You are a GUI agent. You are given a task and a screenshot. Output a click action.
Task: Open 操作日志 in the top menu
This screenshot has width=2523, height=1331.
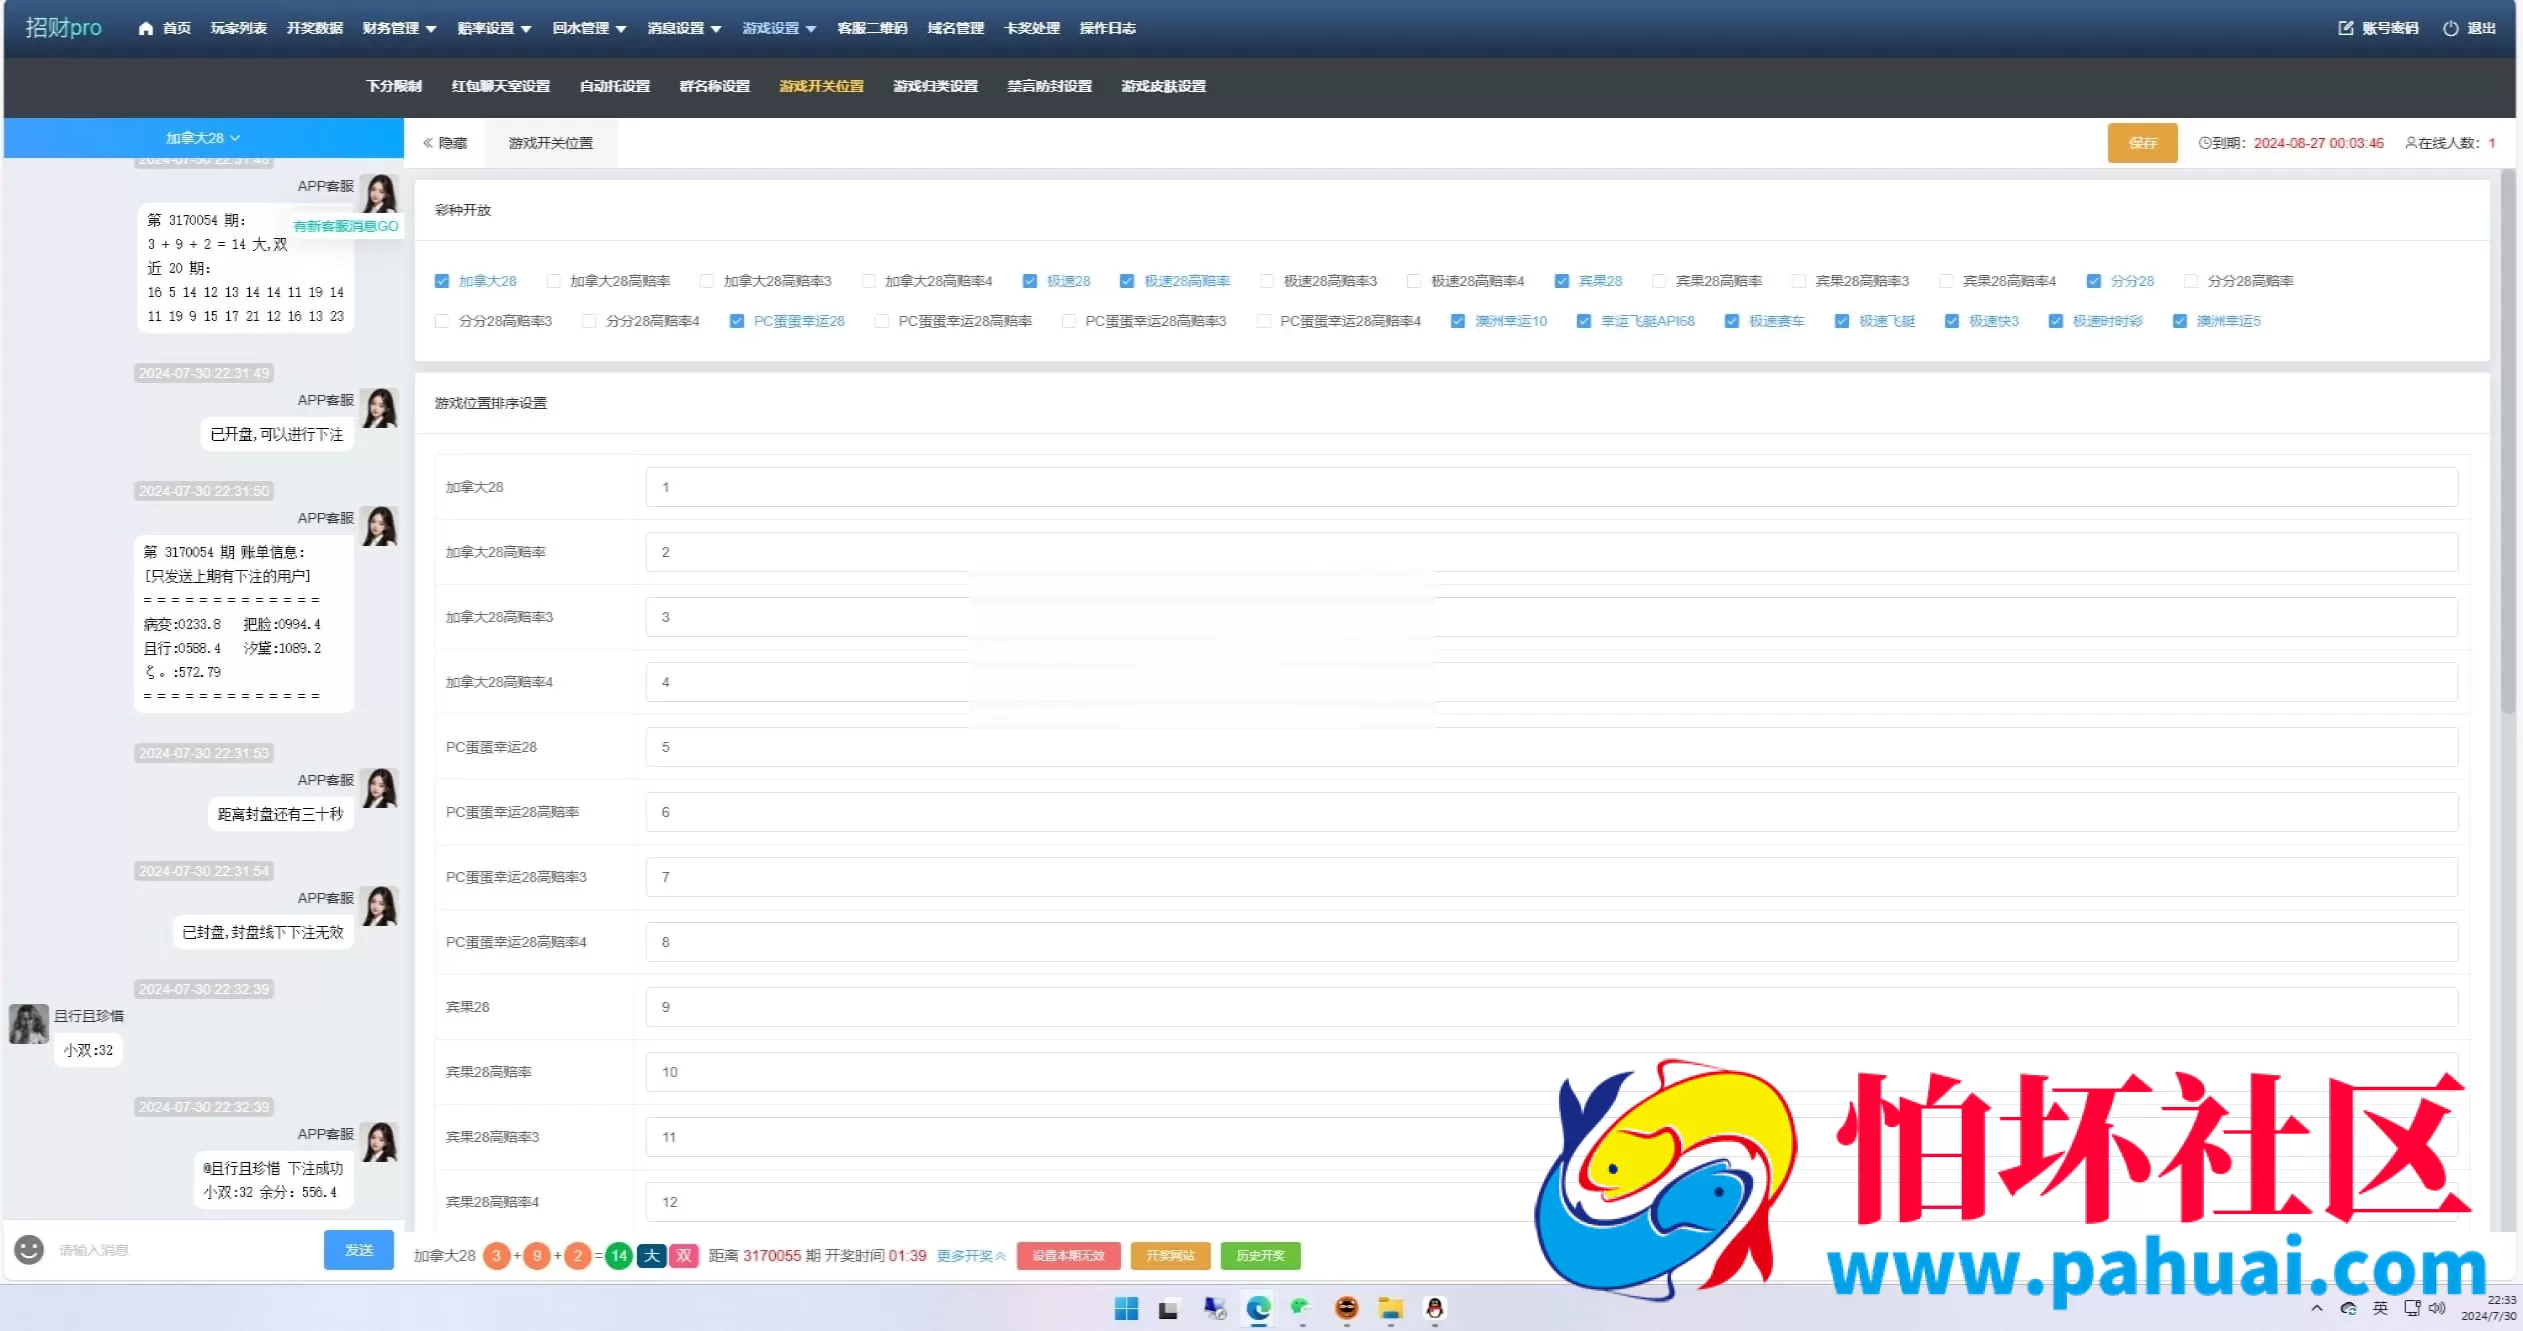pyautogui.click(x=1107, y=28)
